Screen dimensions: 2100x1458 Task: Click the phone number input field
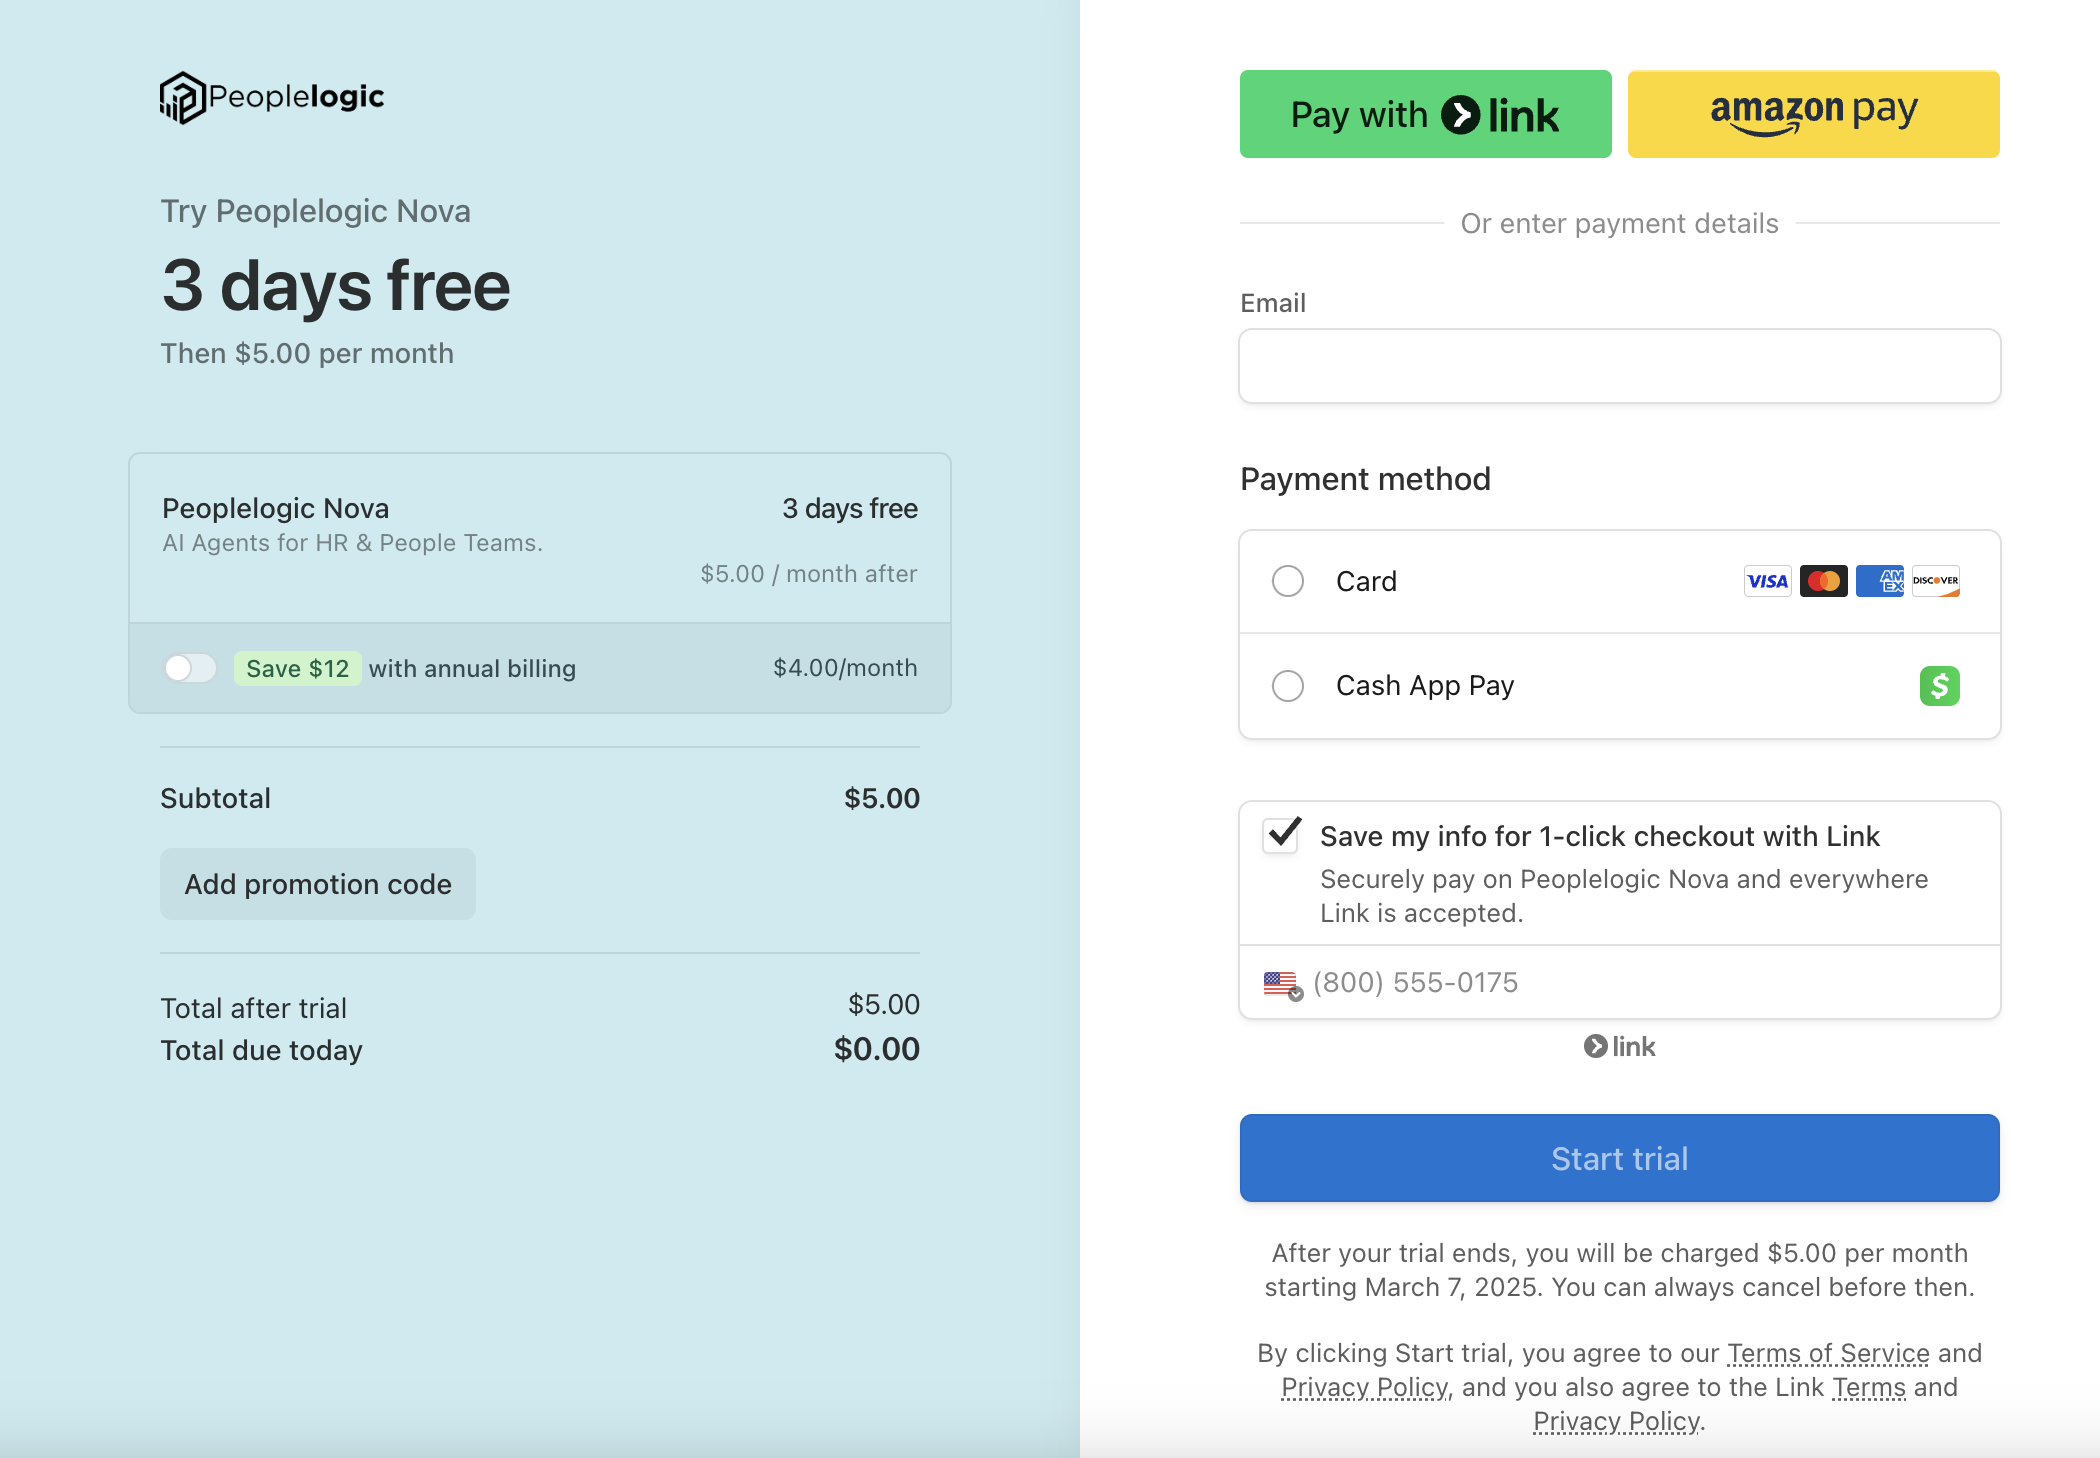coord(1650,983)
